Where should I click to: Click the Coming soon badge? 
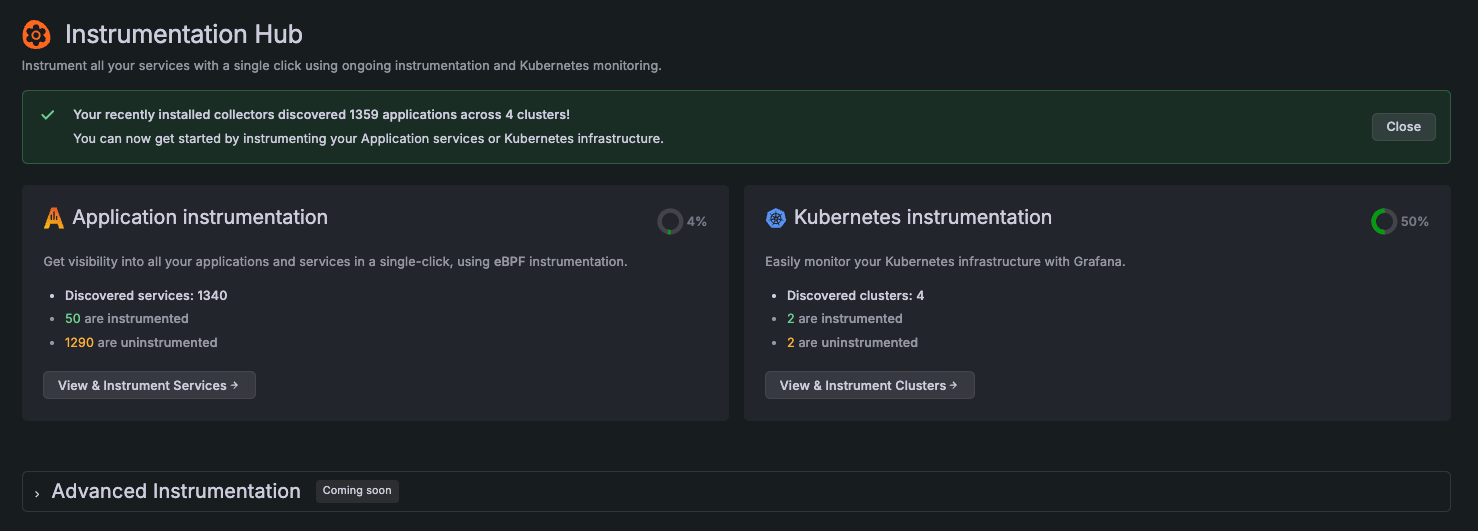[x=357, y=491]
